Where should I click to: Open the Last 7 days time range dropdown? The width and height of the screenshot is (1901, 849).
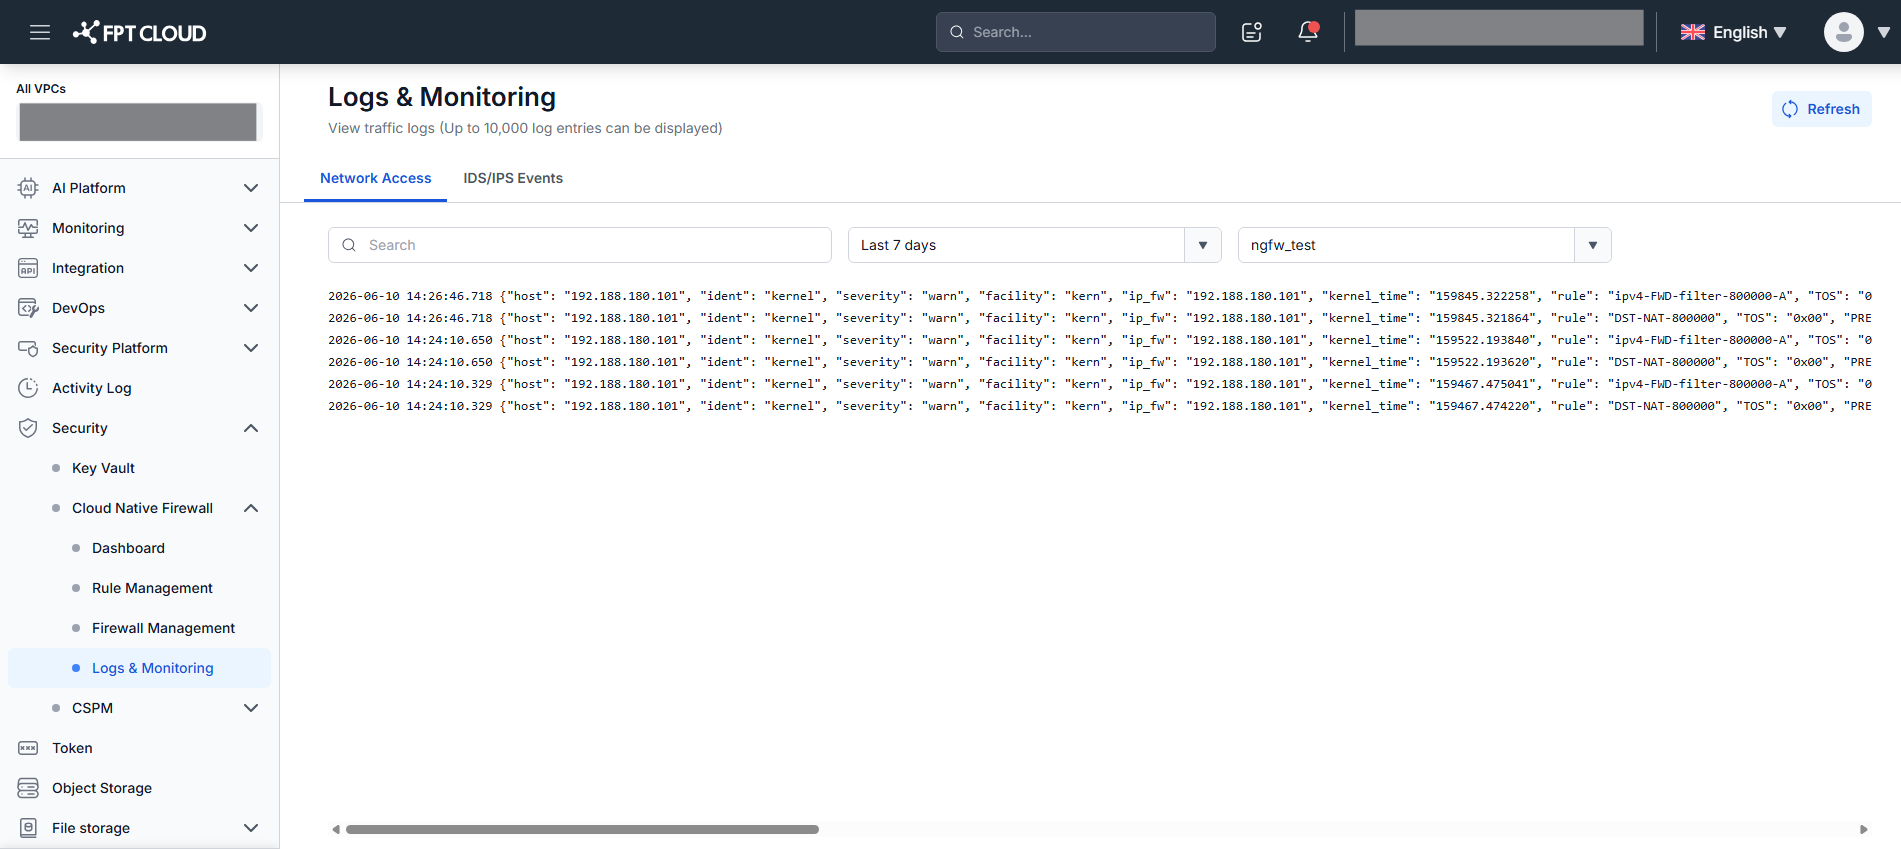coord(1034,245)
